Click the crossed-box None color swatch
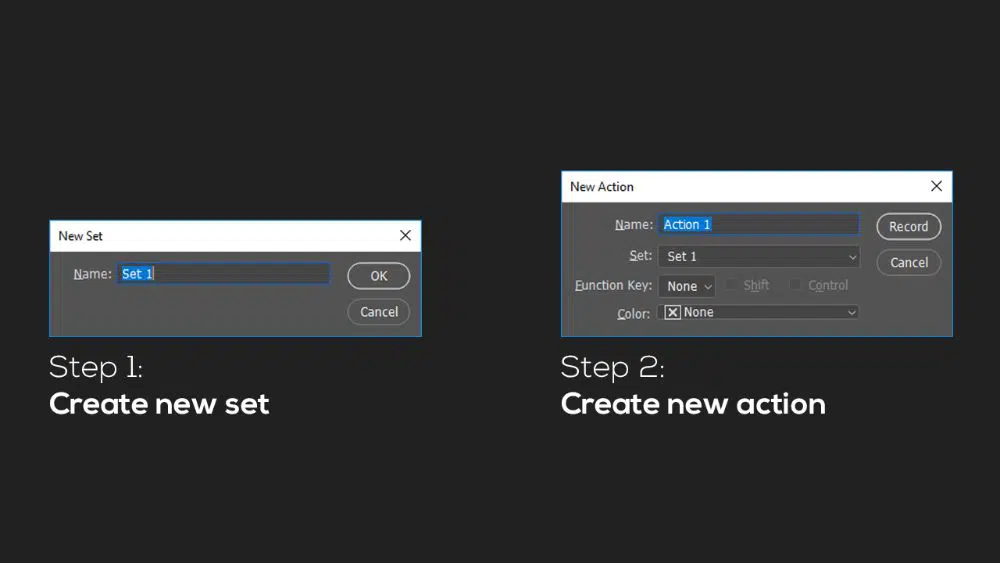1000x563 pixels. [x=673, y=312]
